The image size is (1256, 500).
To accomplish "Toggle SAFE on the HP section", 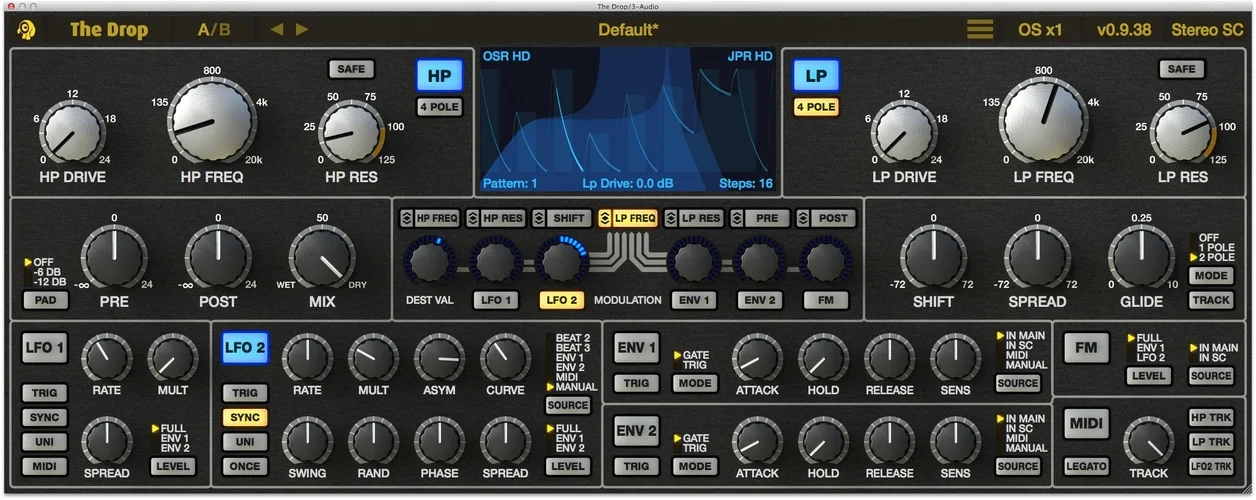I will coord(351,69).
